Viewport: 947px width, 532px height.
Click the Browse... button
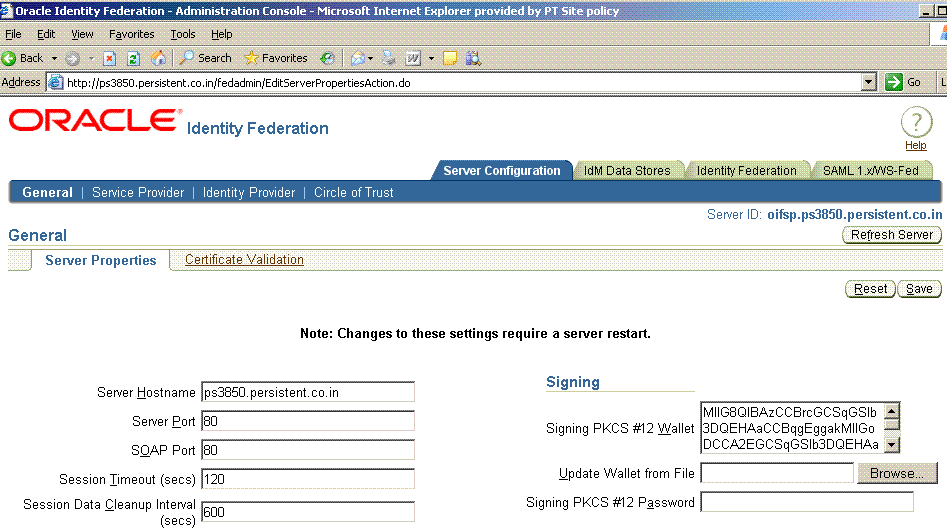click(x=897, y=473)
